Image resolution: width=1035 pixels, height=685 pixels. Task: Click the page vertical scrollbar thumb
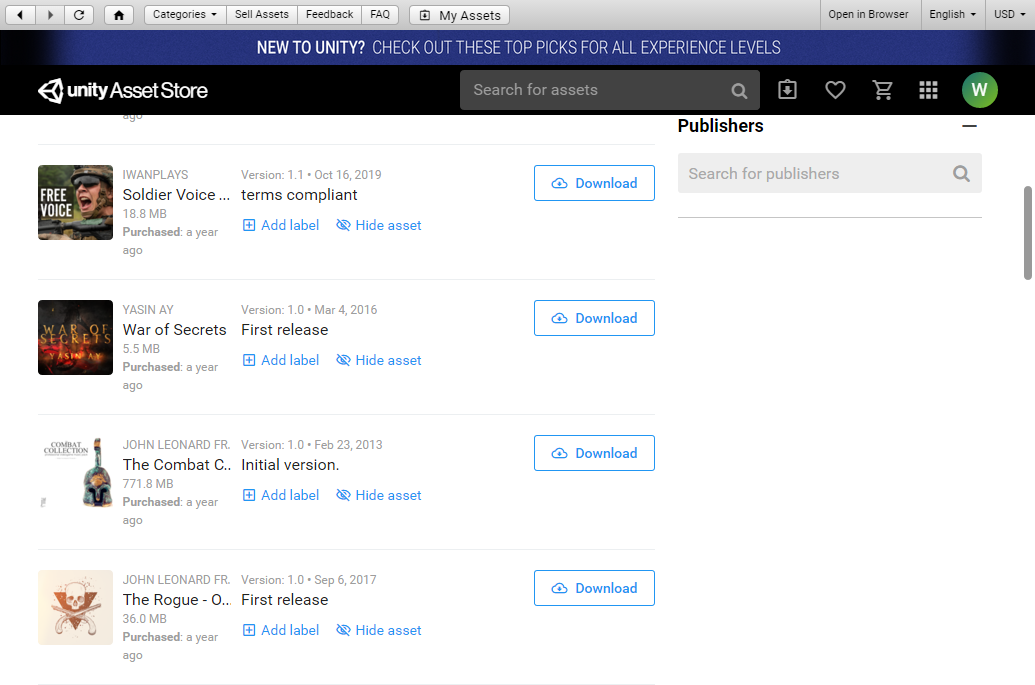1028,233
